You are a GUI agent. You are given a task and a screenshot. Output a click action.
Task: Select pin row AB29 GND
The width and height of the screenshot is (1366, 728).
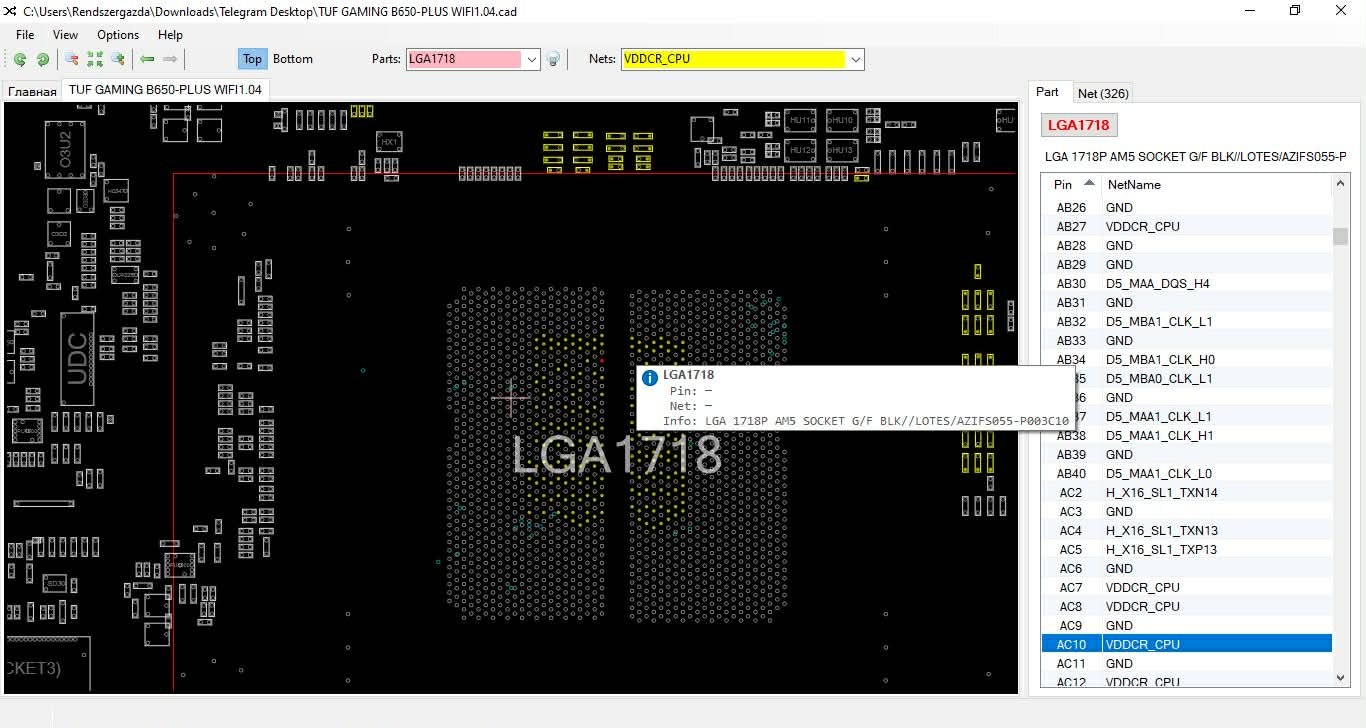pyautogui.click(x=1187, y=264)
